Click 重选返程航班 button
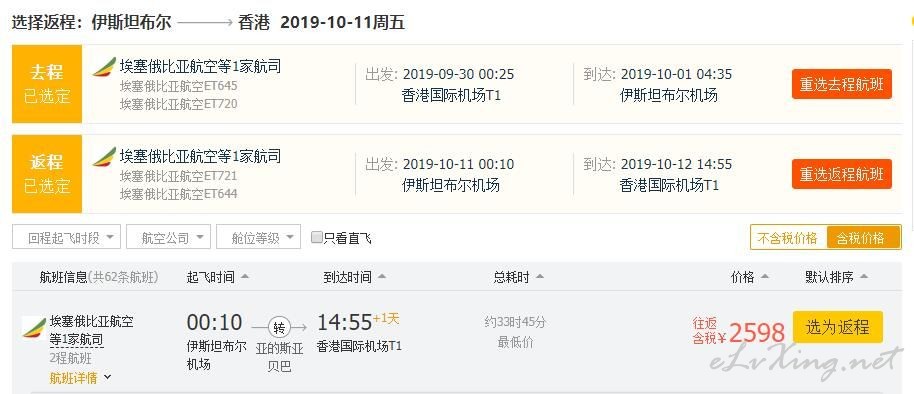The height and width of the screenshot is (394, 914). (x=842, y=174)
